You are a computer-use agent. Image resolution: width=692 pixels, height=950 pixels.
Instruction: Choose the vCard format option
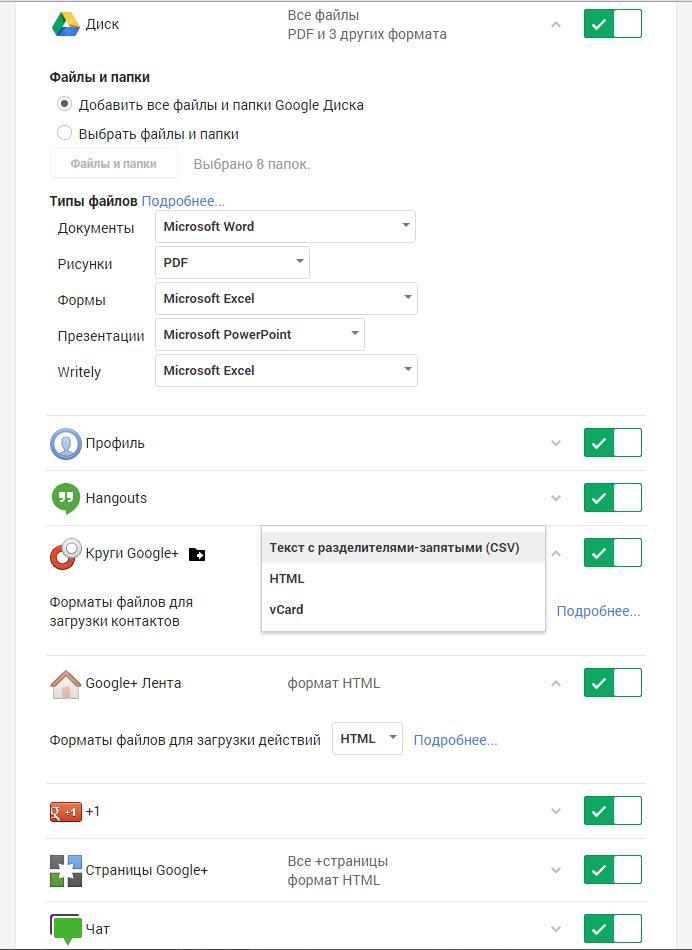pos(403,610)
